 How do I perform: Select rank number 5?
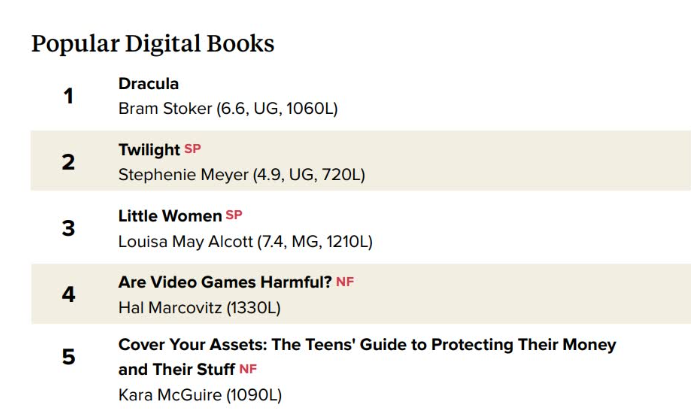[68, 357]
